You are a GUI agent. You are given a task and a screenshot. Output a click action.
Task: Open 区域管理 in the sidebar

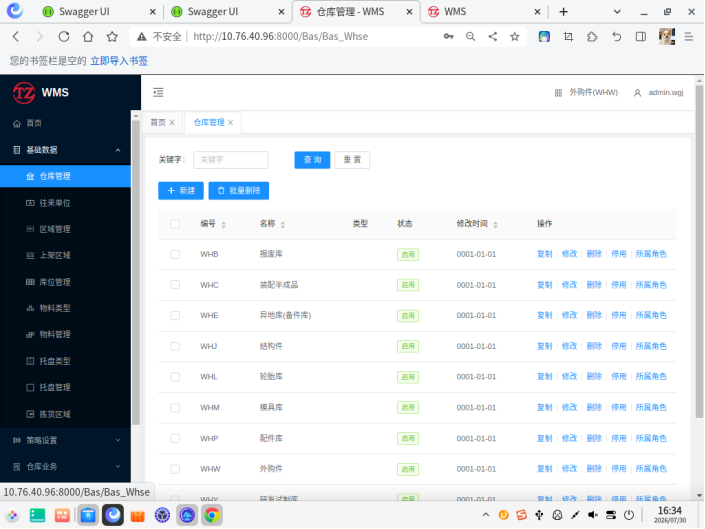pos(65,229)
